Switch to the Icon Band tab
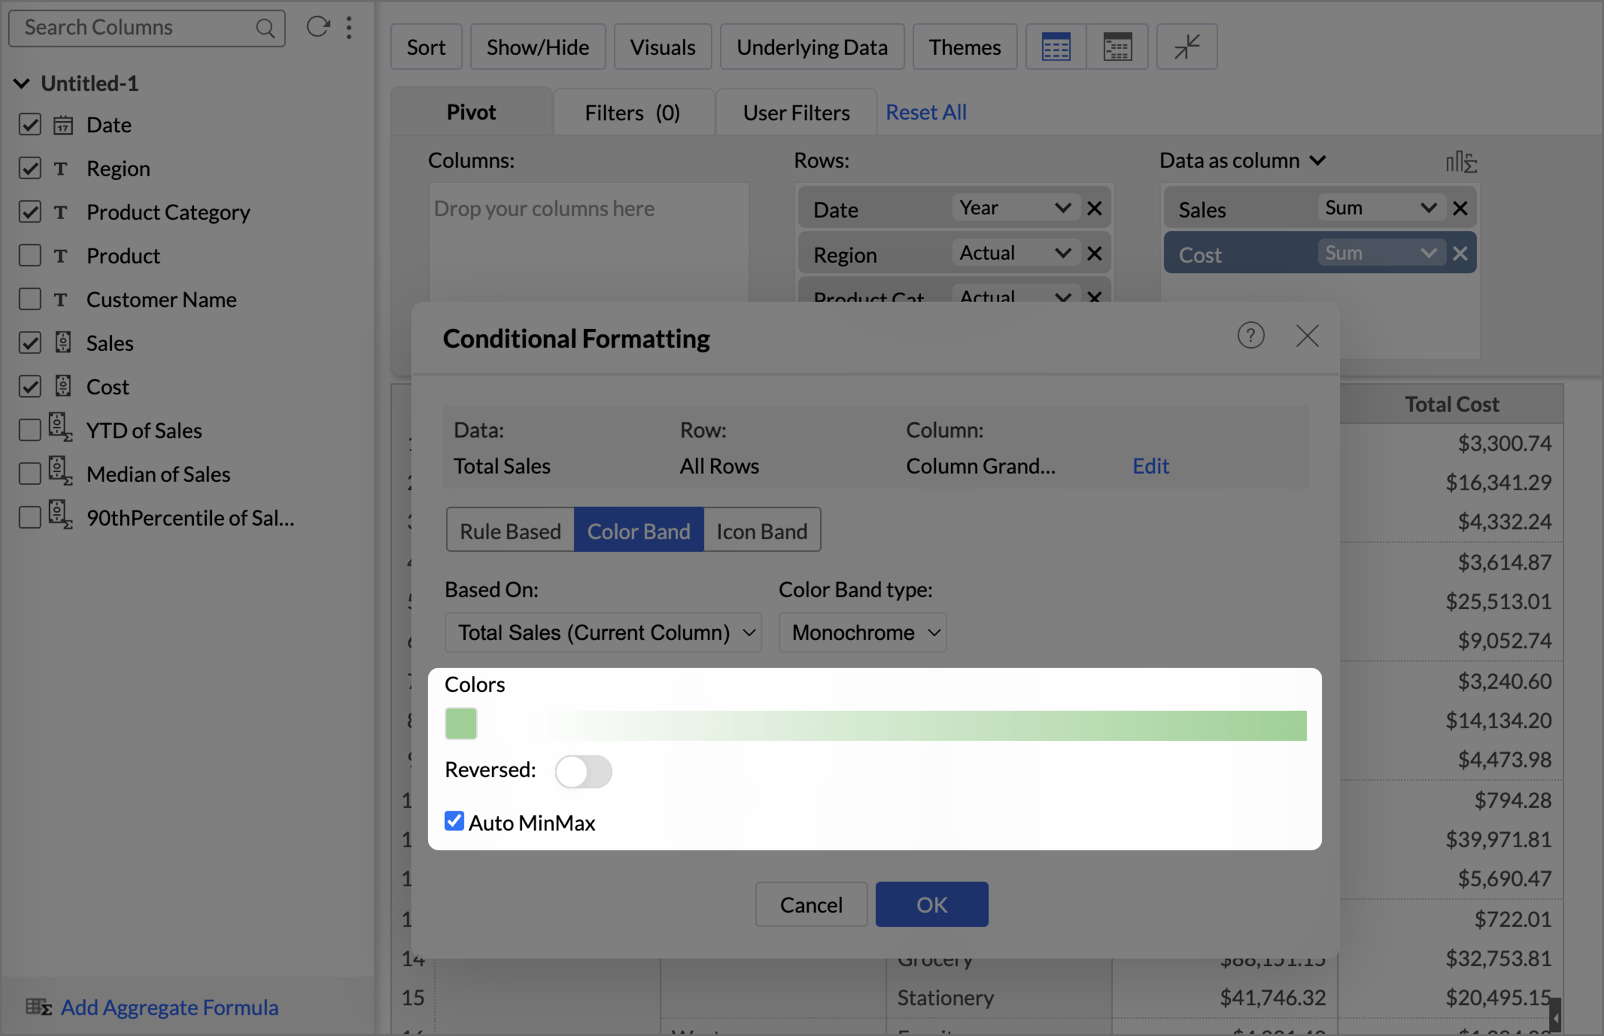Image resolution: width=1604 pixels, height=1036 pixels. 762,531
